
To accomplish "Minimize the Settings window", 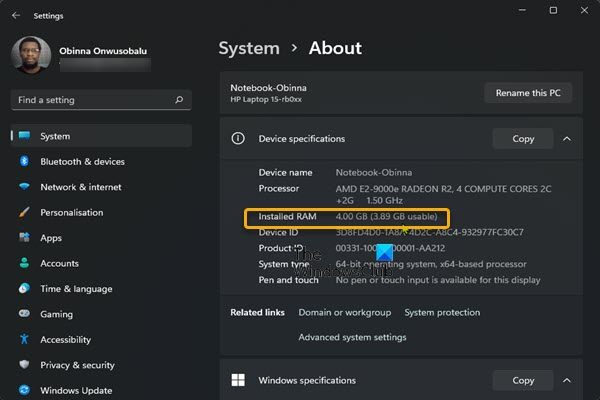I will click(522, 10).
